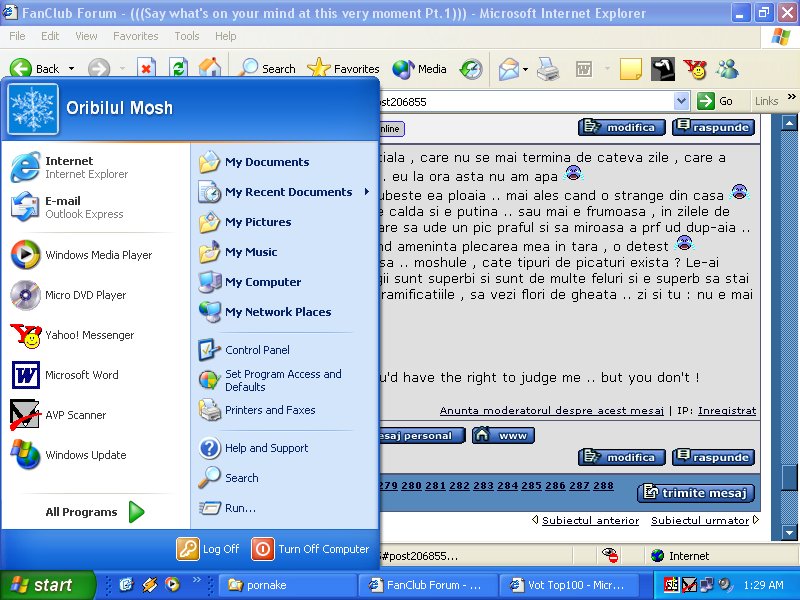Click the black dog toolbar icon

(663, 69)
